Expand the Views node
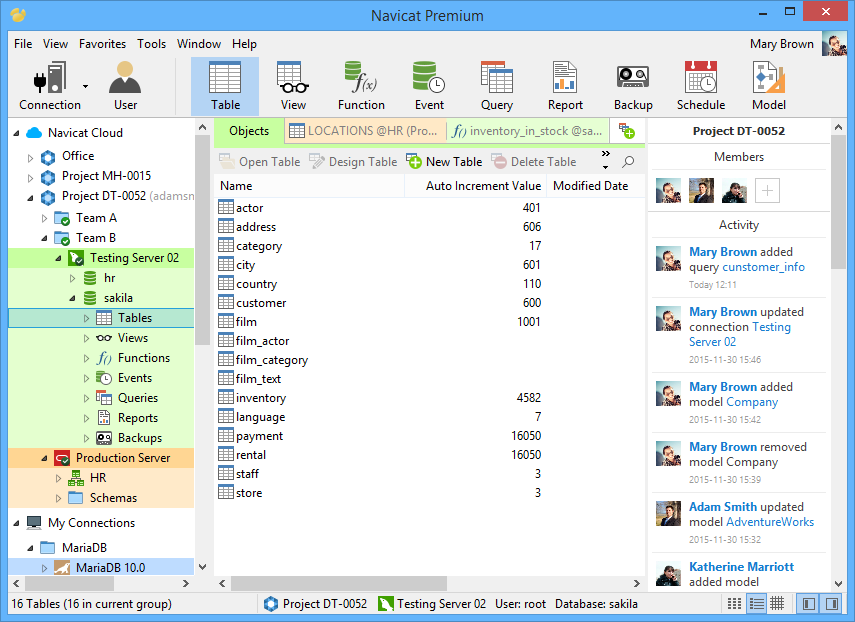The height and width of the screenshot is (622, 855). (x=87, y=338)
